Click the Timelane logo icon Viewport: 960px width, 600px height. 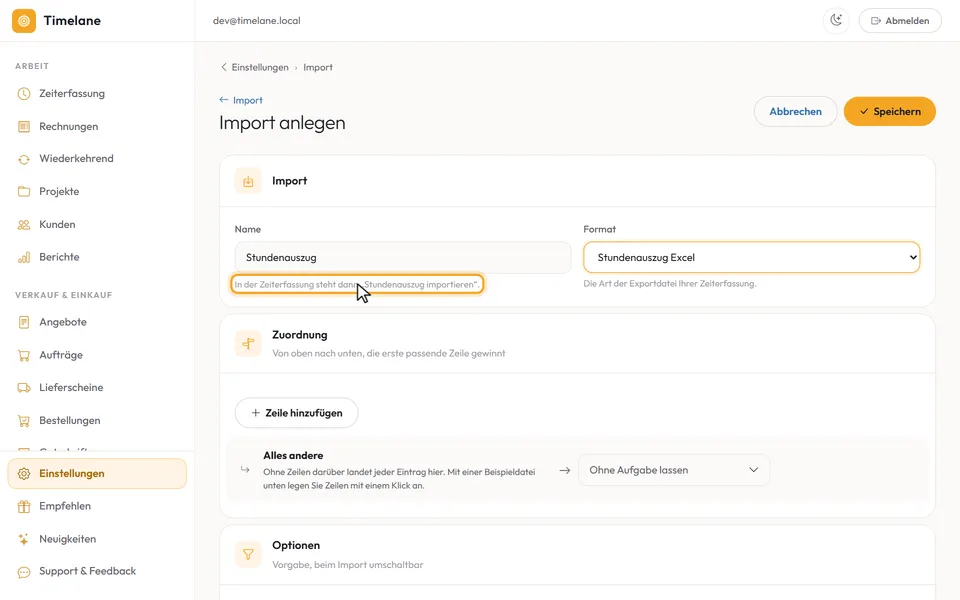click(24, 21)
